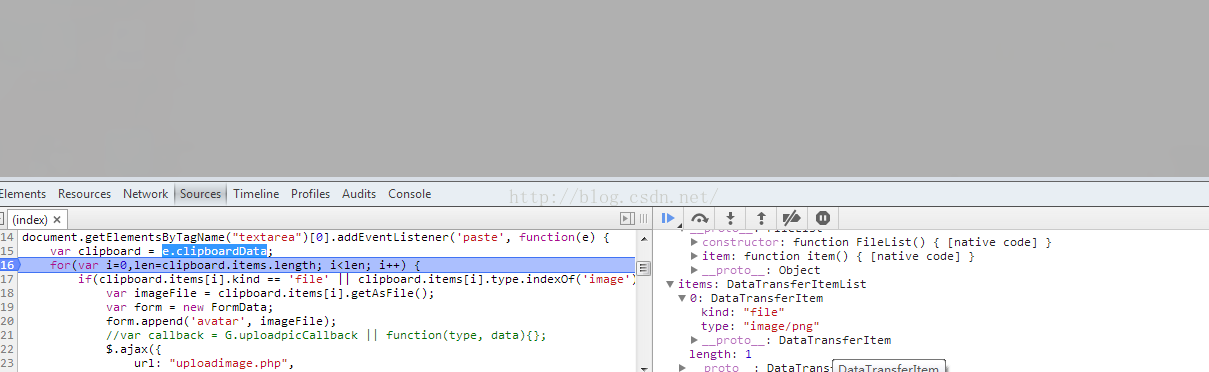This screenshot has height=372, width=1209.
Task: Set breakpoint on line number 22
Action: [x=8, y=349]
